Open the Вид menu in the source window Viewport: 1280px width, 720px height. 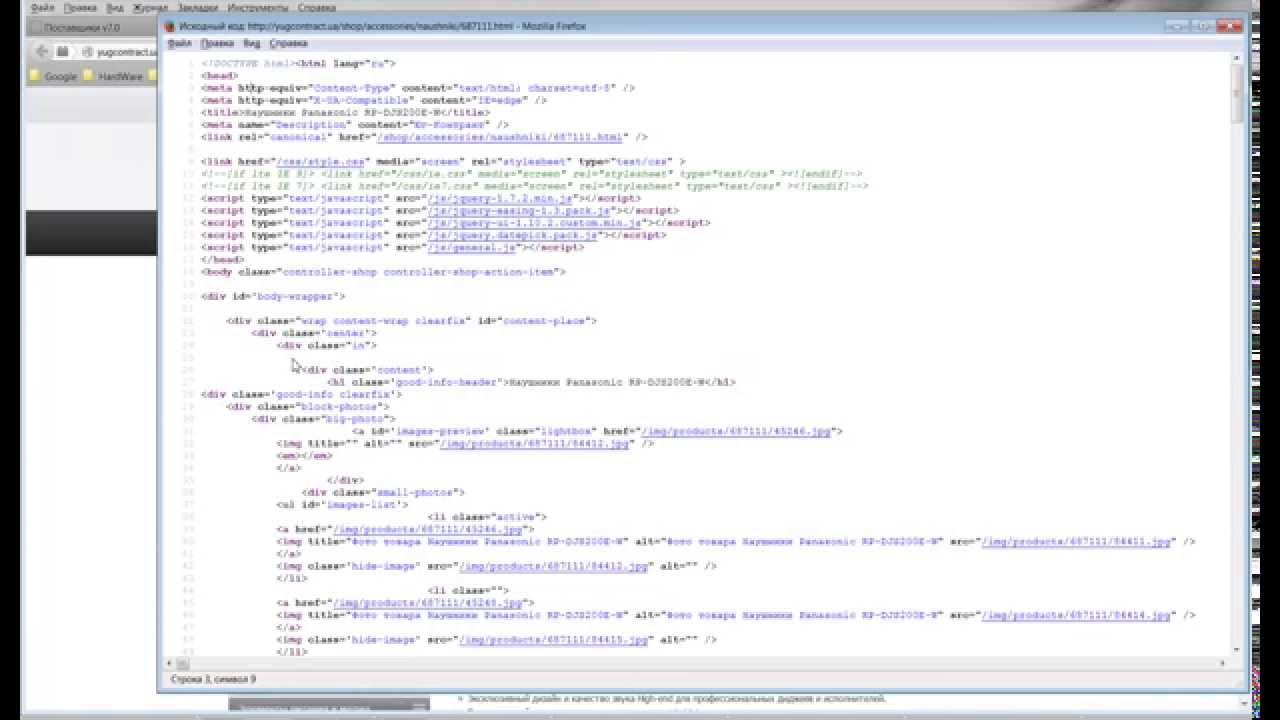[x=252, y=44]
